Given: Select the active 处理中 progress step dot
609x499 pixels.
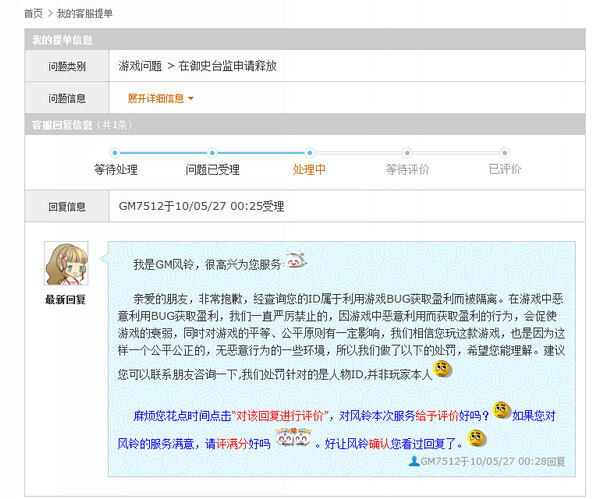Looking at the screenshot, I should tap(310, 153).
